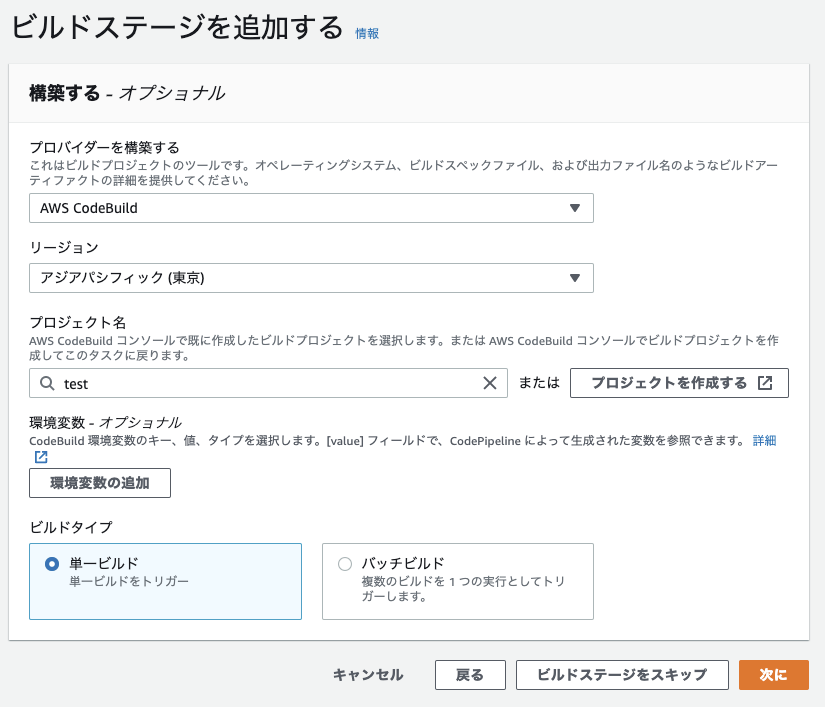Proceed with the orange 次に button
Image resolution: width=825 pixels, height=707 pixels.
point(773,675)
